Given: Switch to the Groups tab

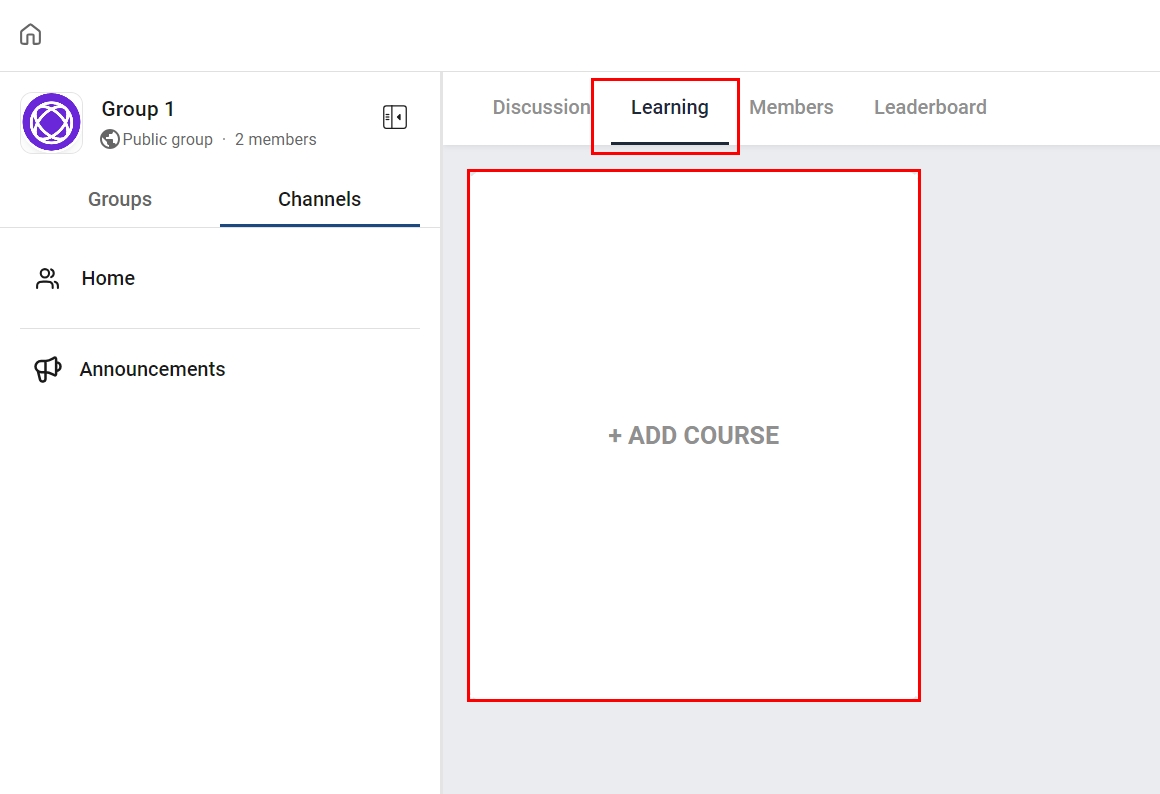Looking at the screenshot, I should [x=120, y=199].
